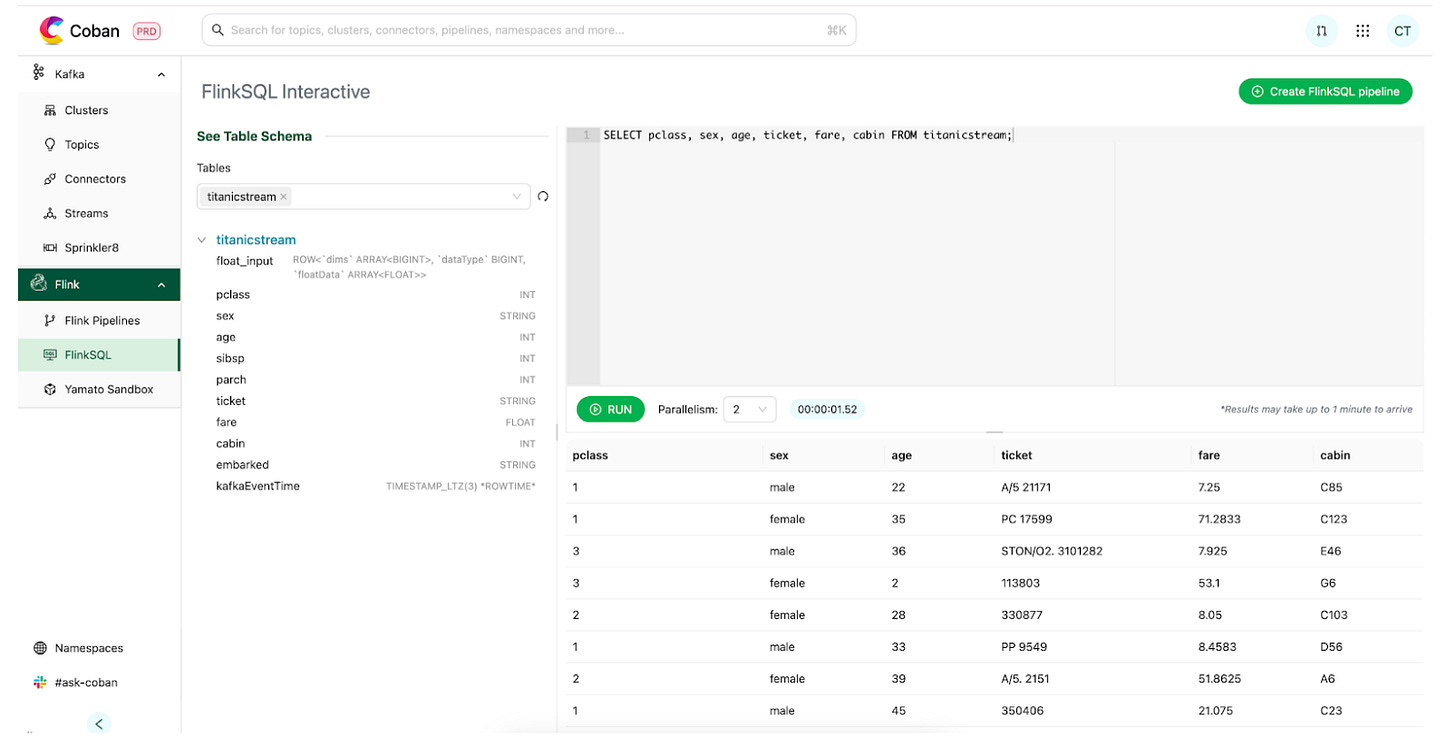Click ticket cell STON/O2. 3101282
This screenshot has width=1456, height=745.
pyautogui.click(x=1052, y=551)
